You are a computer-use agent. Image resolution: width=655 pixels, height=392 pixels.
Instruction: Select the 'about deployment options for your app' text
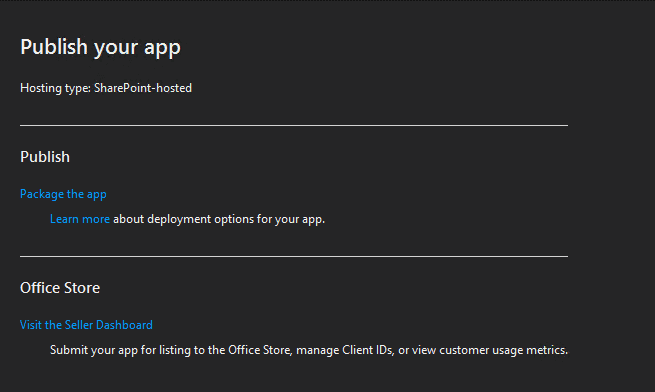(219, 219)
